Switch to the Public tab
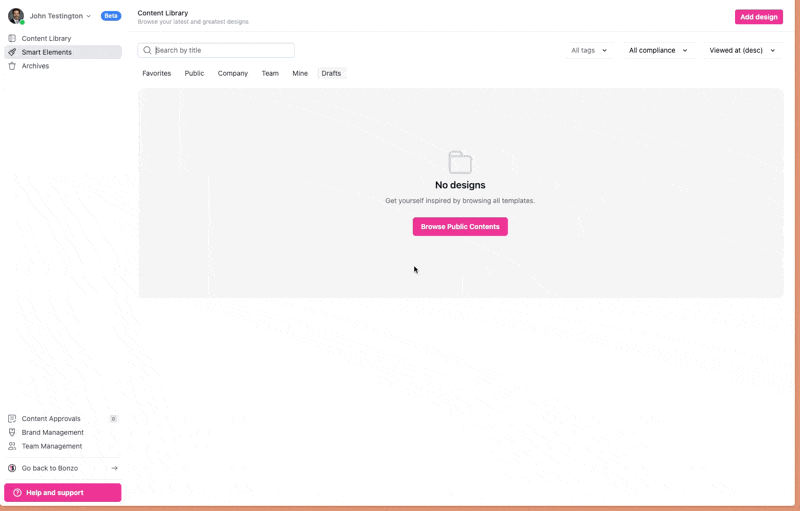The image size is (800, 511). (x=194, y=73)
